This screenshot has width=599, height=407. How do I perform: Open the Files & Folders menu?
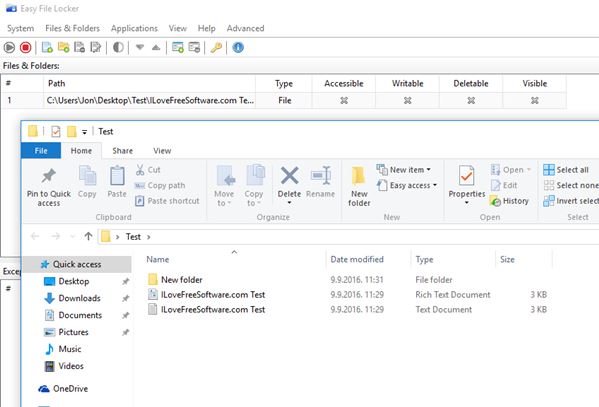[x=73, y=28]
